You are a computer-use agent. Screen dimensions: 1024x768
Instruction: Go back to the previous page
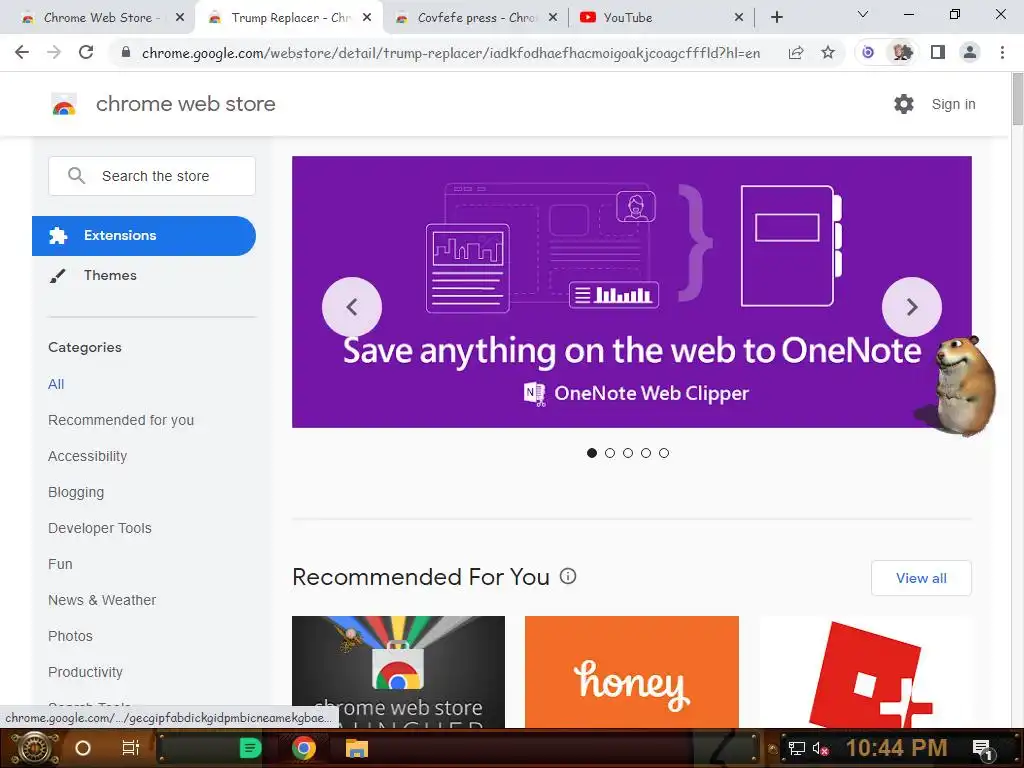coord(22,52)
